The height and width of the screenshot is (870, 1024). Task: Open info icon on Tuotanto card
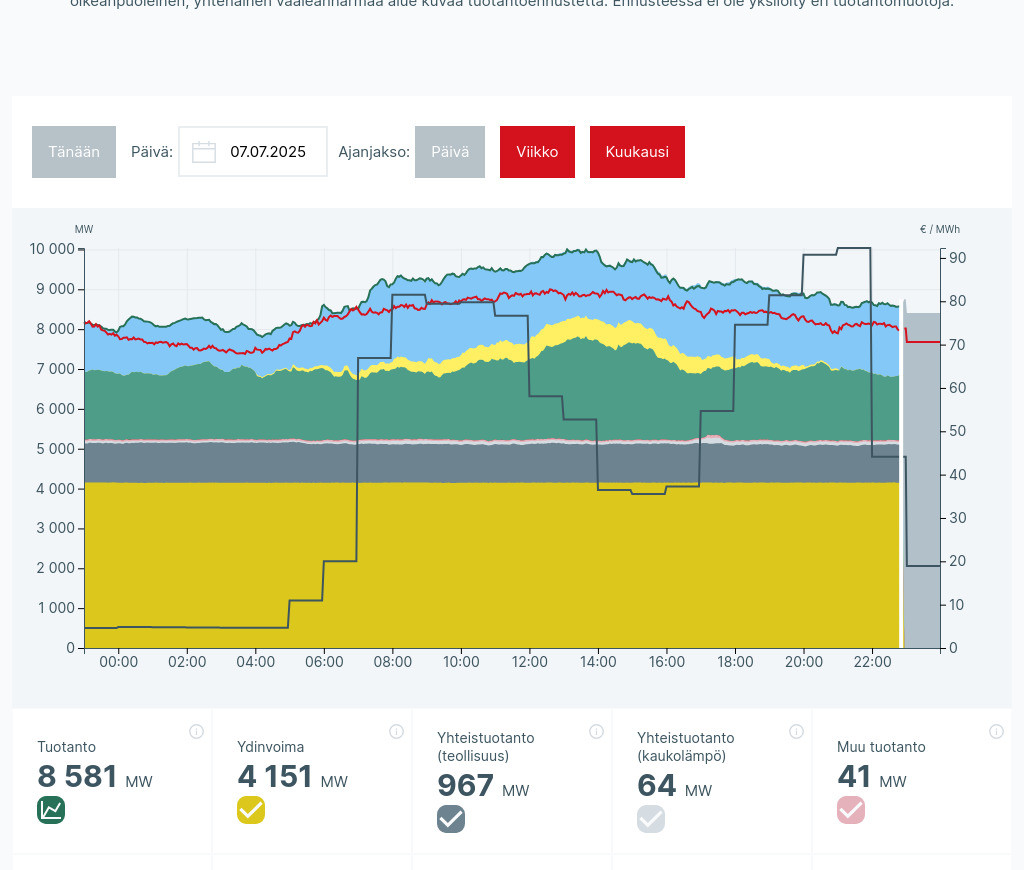point(196,732)
